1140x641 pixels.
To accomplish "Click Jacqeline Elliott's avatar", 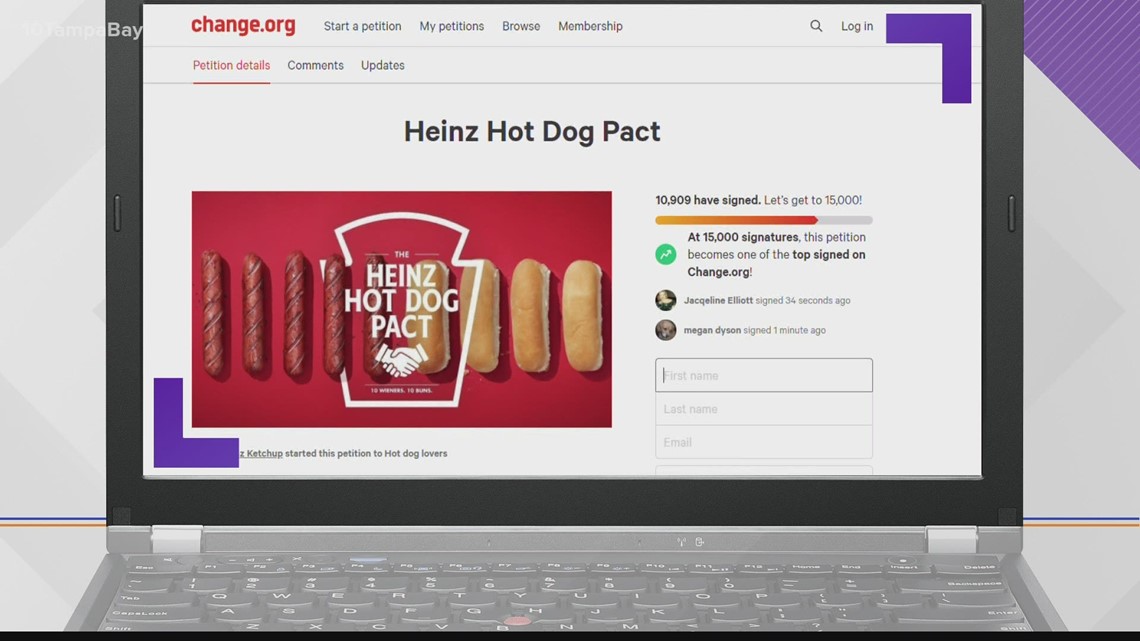I will pyautogui.click(x=665, y=300).
